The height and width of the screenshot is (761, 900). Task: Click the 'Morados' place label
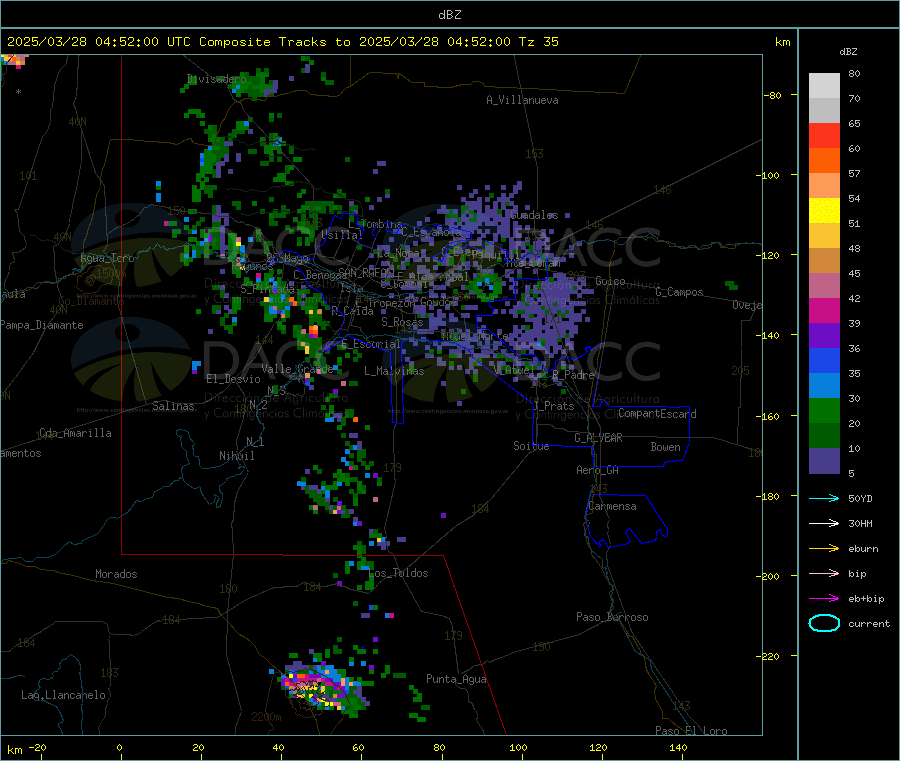tap(116, 574)
